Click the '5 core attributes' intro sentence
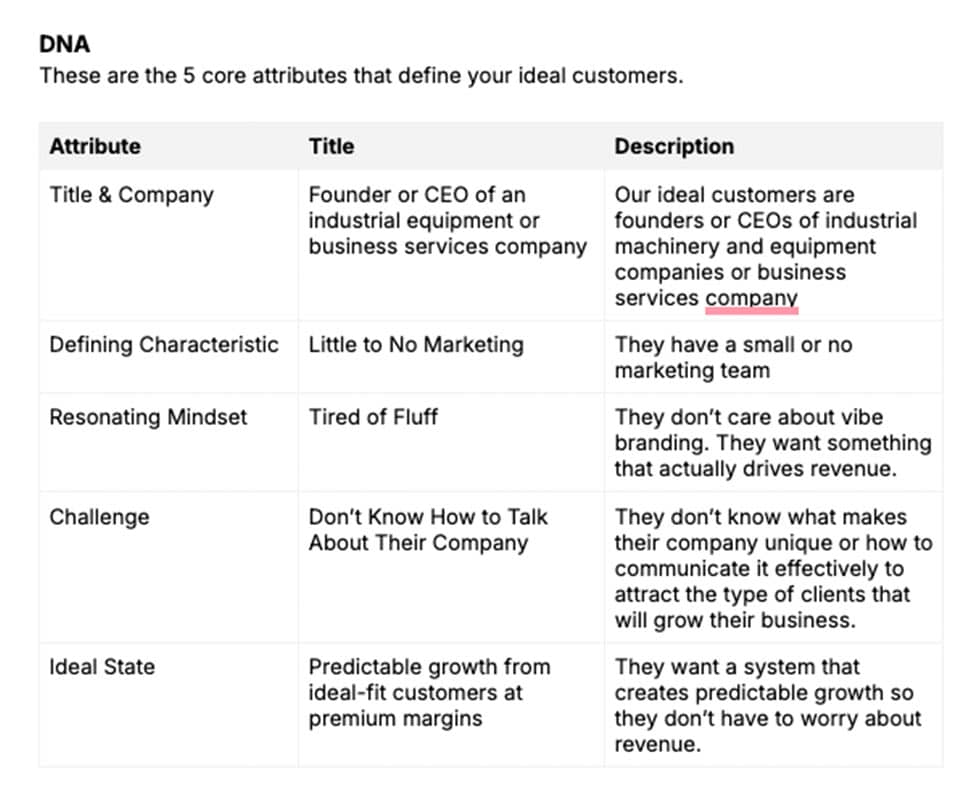Viewport: 970px width, 799px height. (x=360, y=76)
